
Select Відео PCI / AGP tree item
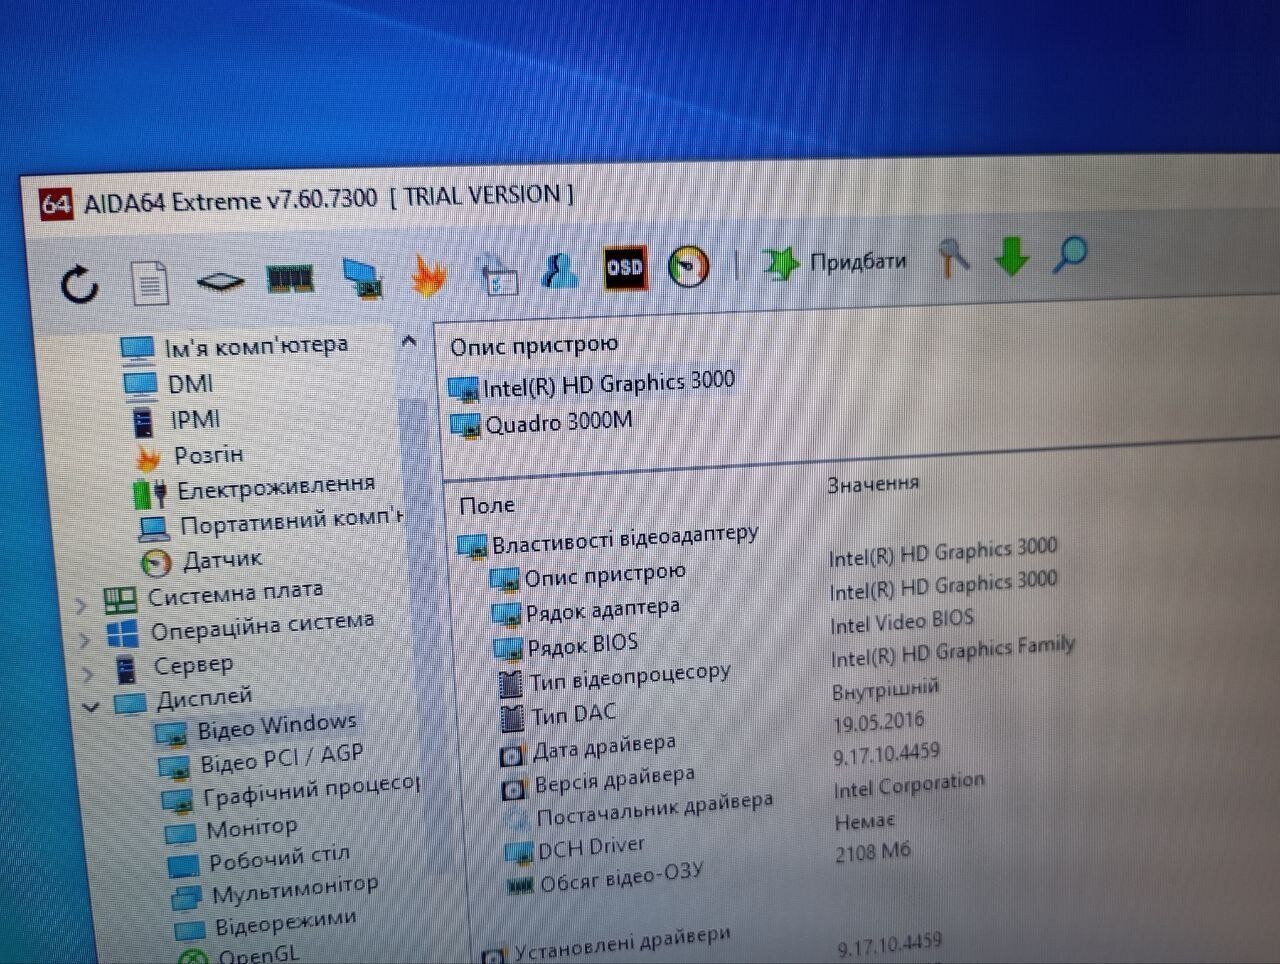281,759
